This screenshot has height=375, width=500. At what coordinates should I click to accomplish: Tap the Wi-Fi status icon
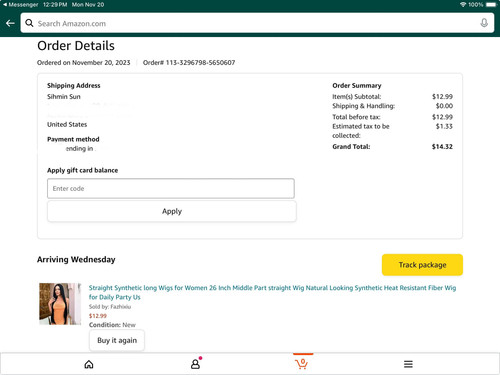(463, 5)
